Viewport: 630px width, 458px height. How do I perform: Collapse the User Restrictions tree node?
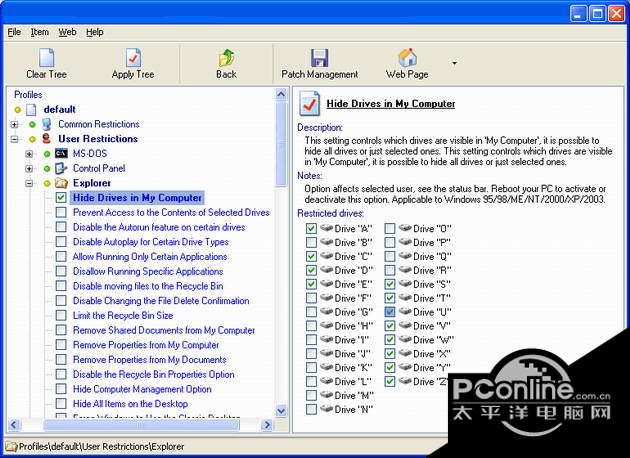(x=14, y=139)
